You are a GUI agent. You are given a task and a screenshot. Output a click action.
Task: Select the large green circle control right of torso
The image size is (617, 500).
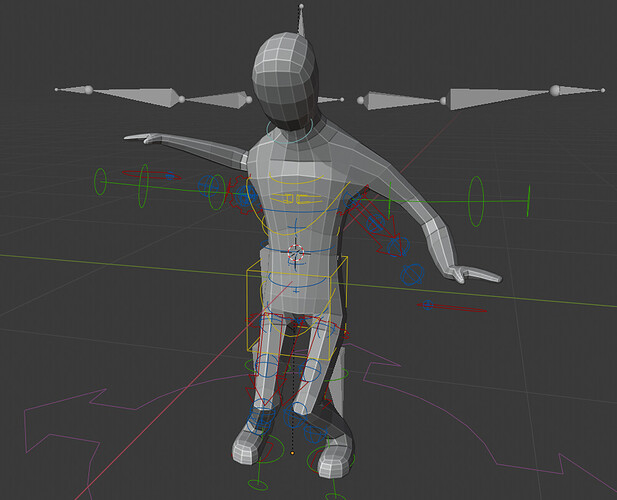click(476, 201)
